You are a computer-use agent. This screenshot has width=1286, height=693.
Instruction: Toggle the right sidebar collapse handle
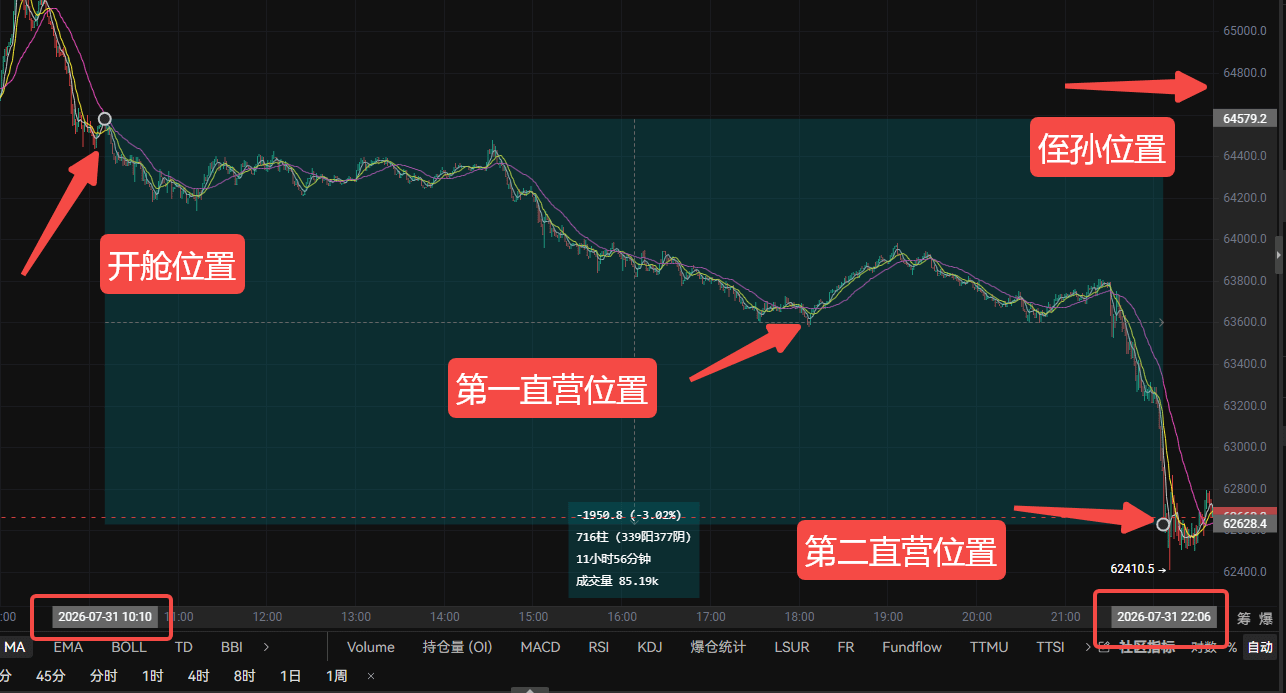click(1280, 256)
